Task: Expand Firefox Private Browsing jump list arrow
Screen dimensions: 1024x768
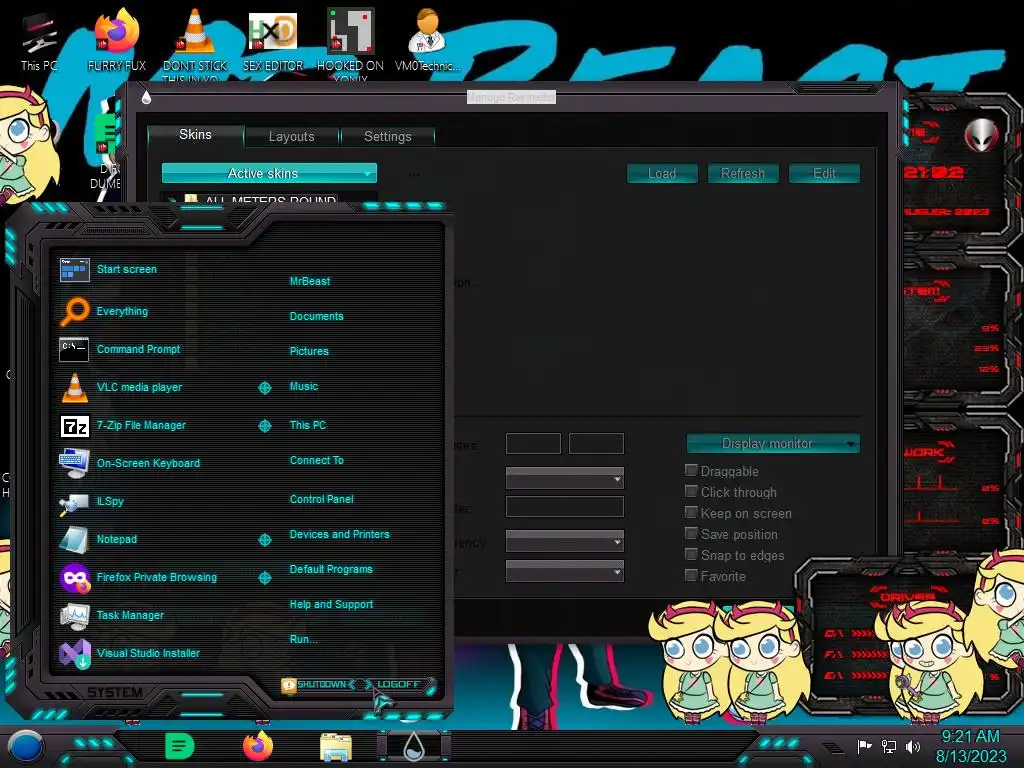Action: (x=264, y=578)
